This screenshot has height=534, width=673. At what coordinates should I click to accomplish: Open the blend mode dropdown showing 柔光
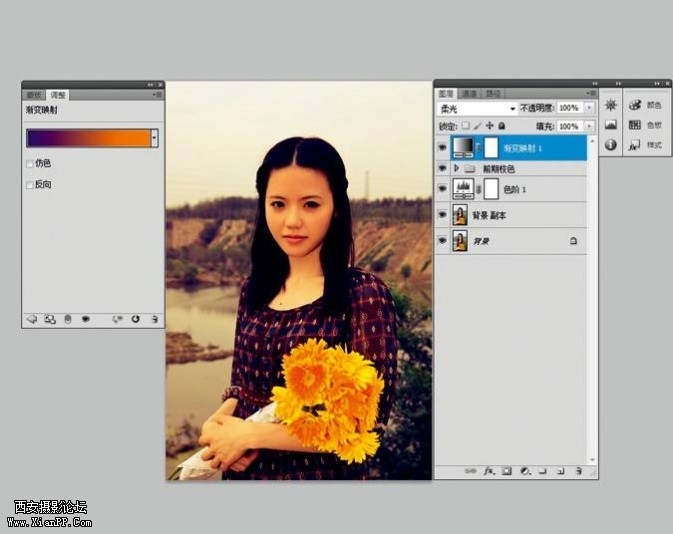477,108
